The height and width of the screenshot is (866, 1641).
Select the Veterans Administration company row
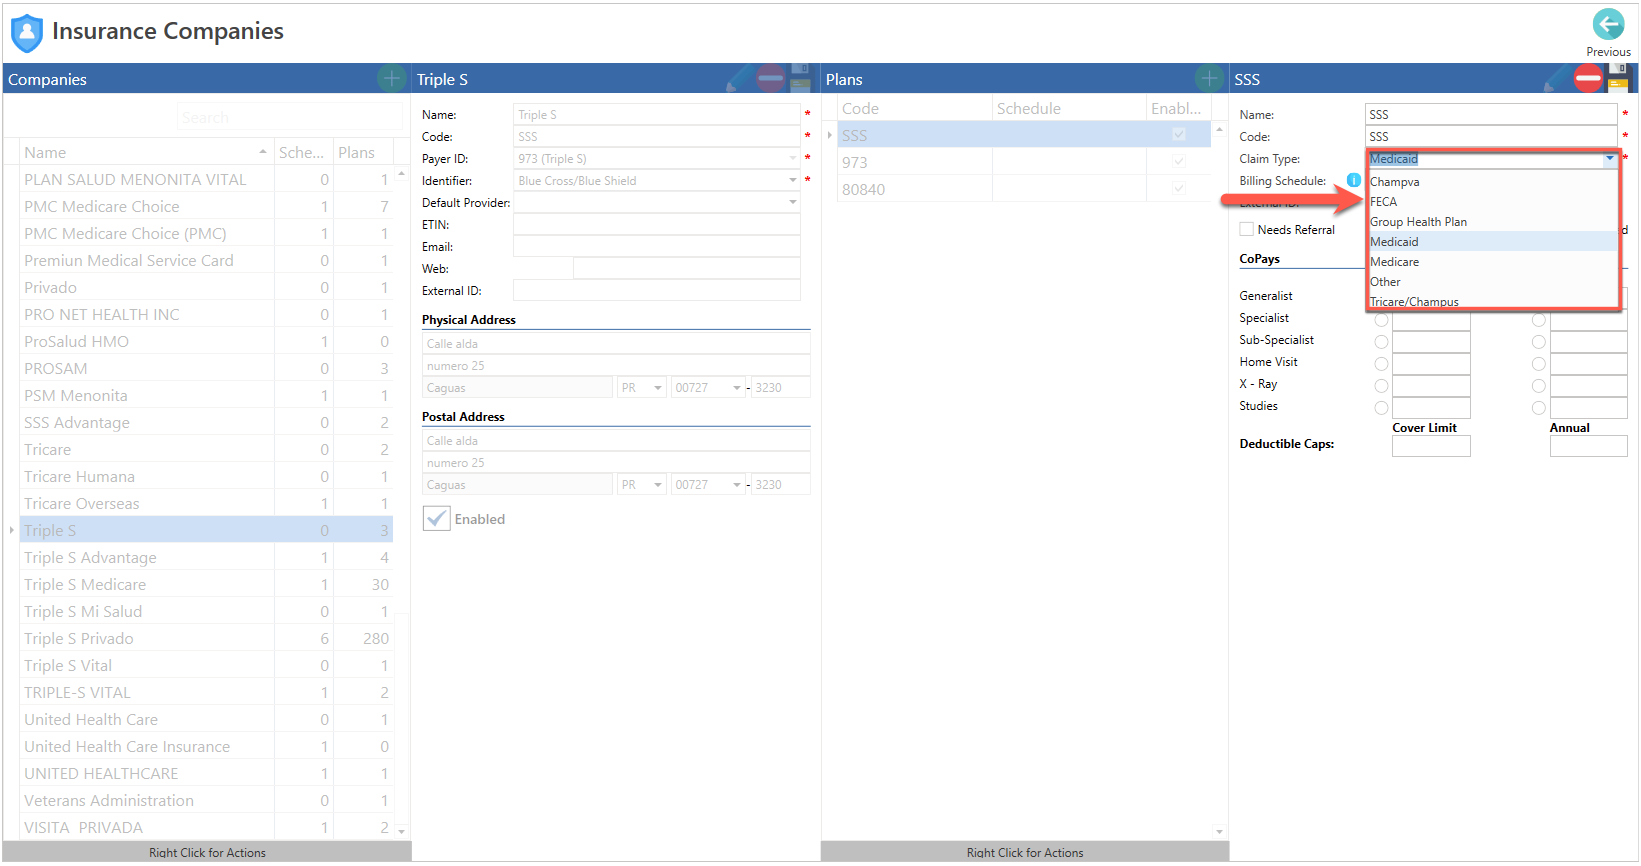tap(206, 800)
